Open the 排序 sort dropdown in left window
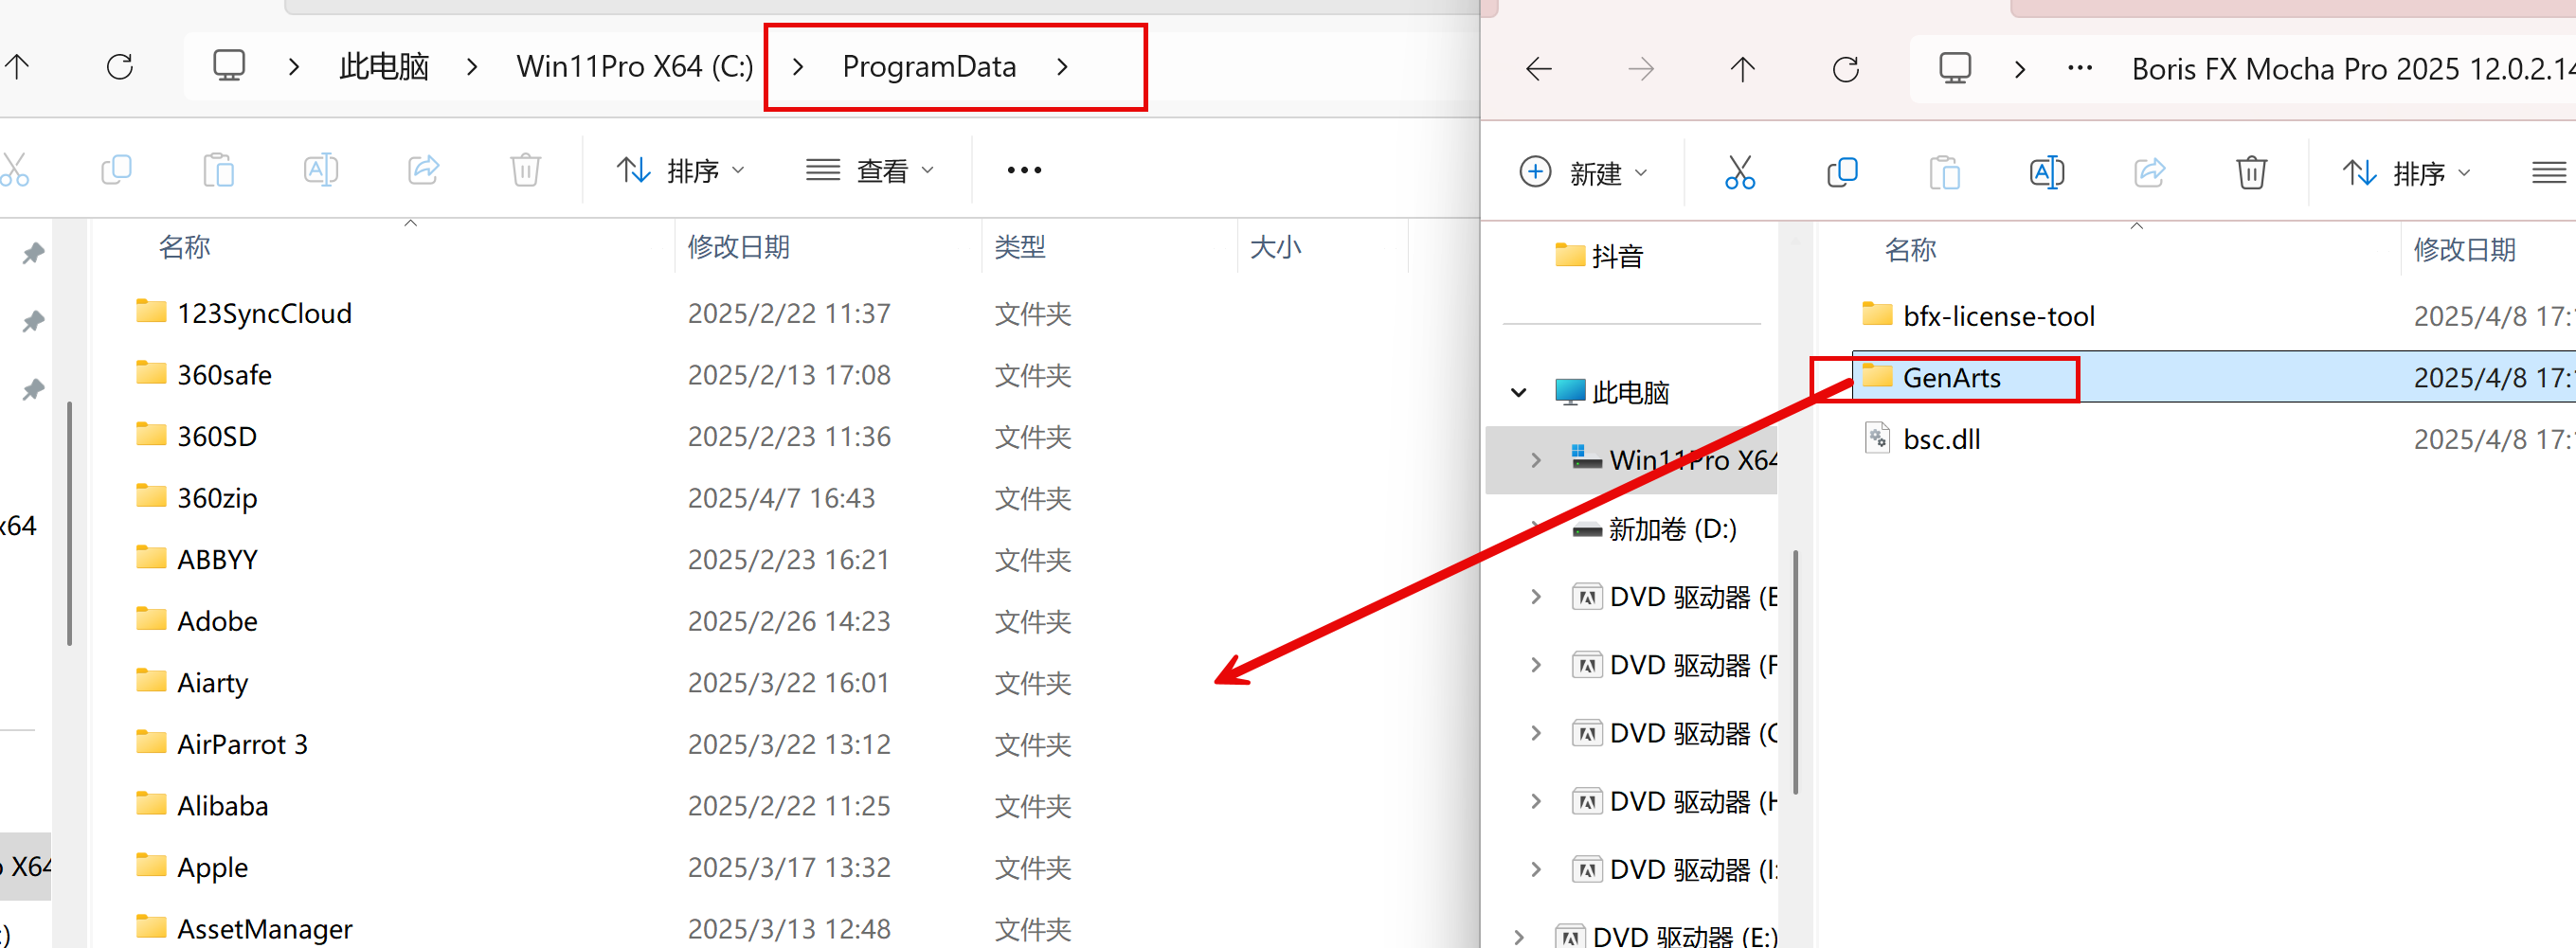The width and height of the screenshot is (2576, 948). [x=681, y=171]
